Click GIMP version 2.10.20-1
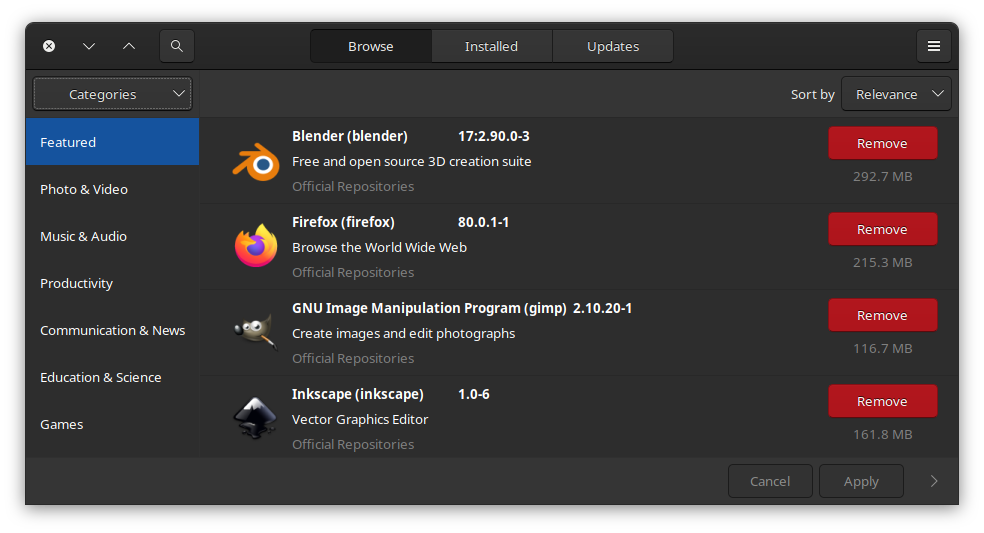This screenshot has width=984, height=533. pyautogui.click(x=602, y=308)
